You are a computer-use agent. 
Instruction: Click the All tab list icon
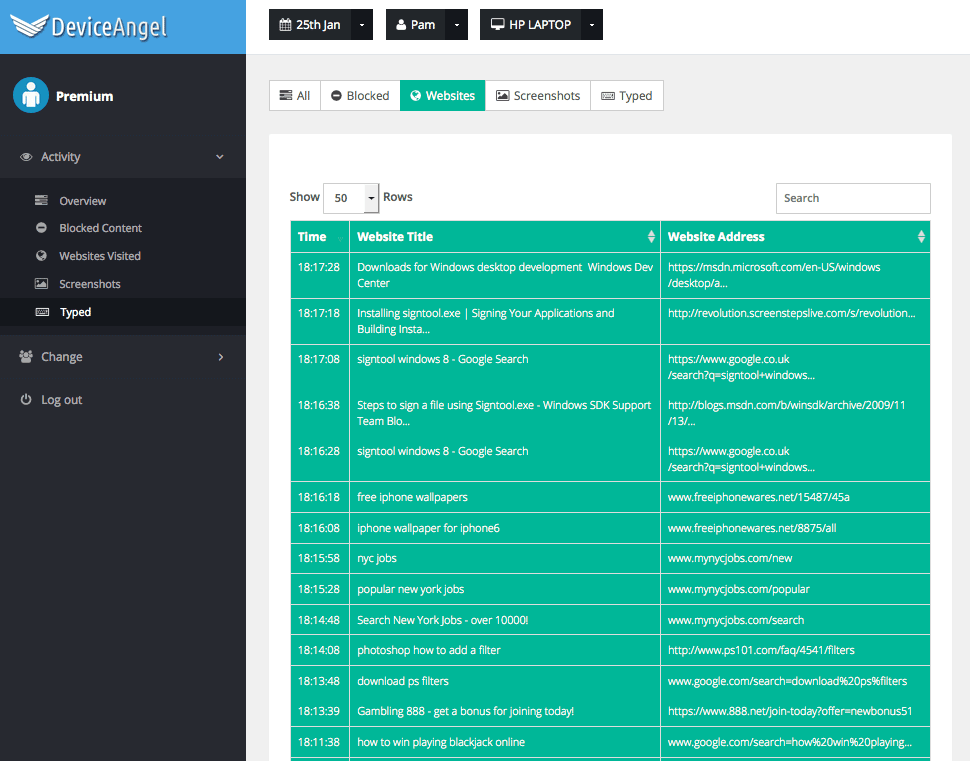tap(286, 95)
